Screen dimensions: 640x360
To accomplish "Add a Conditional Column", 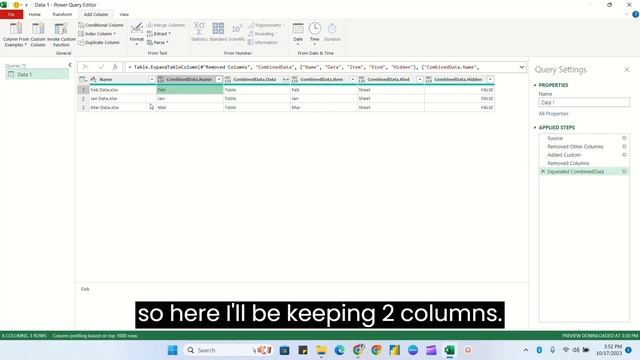I will click(x=100, y=25).
